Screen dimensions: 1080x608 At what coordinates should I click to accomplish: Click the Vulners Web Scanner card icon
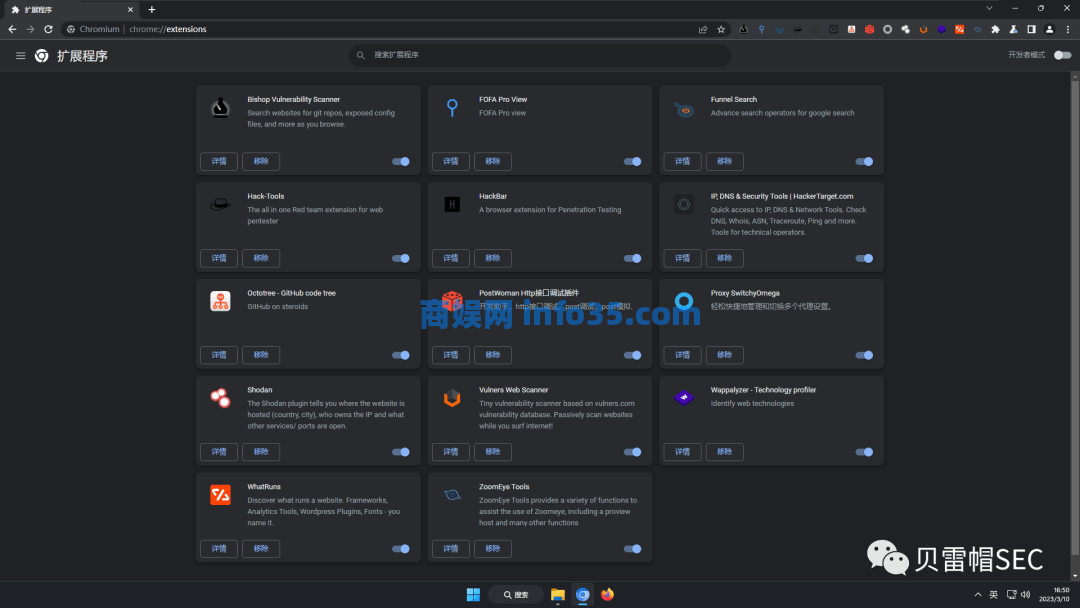pos(452,398)
